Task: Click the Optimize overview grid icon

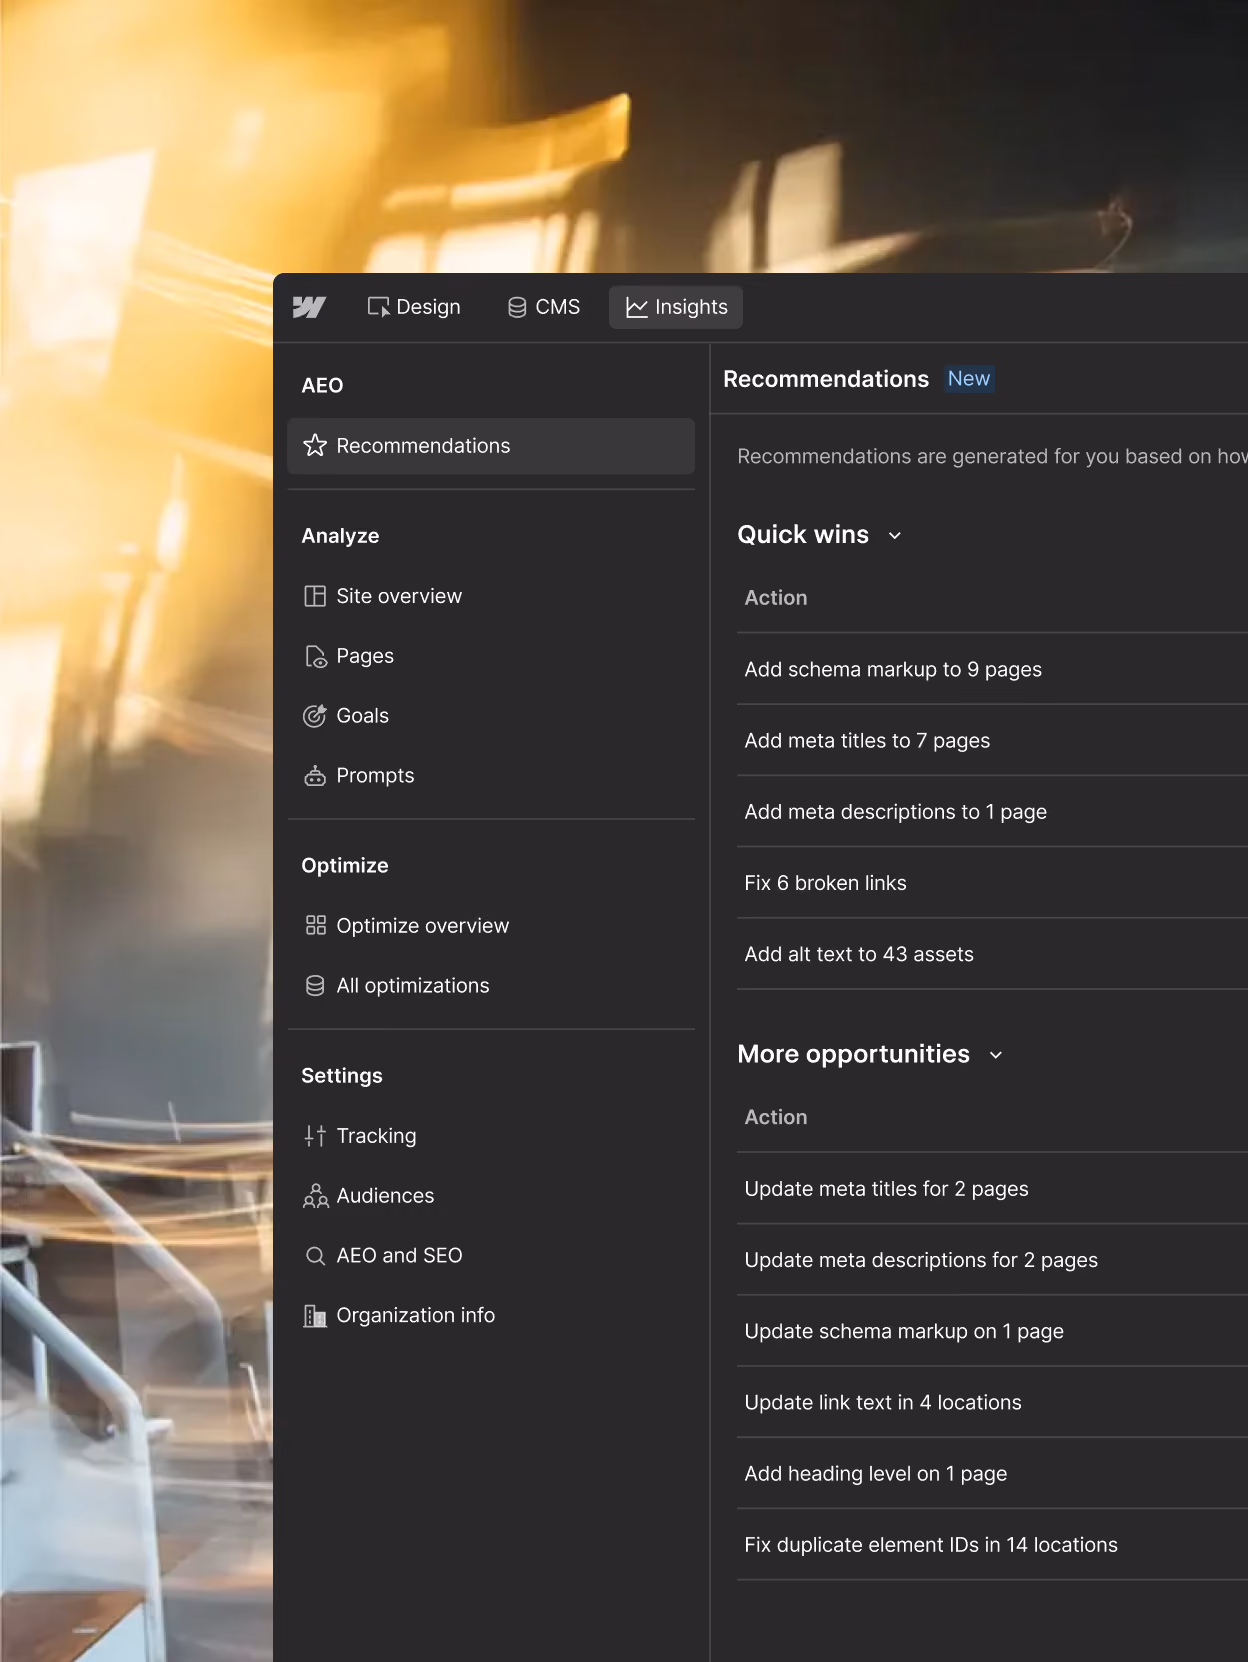Action: click(316, 925)
